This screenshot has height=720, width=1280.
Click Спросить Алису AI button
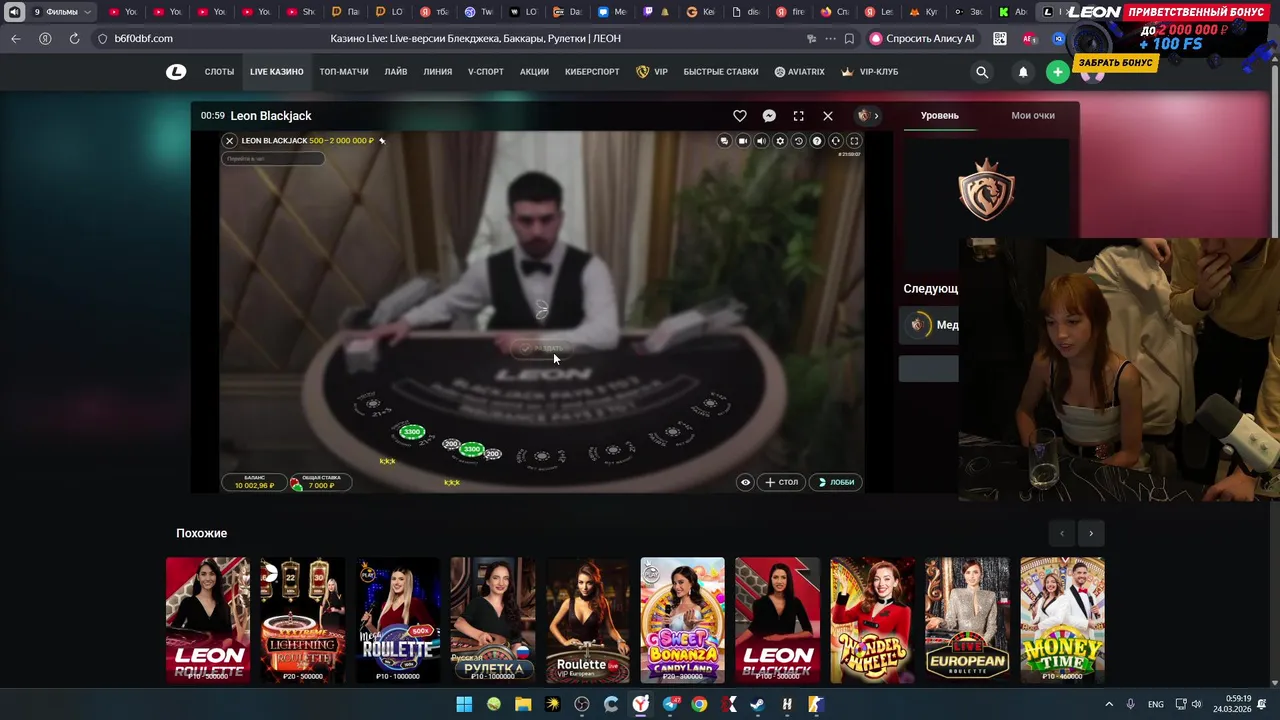(922, 38)
